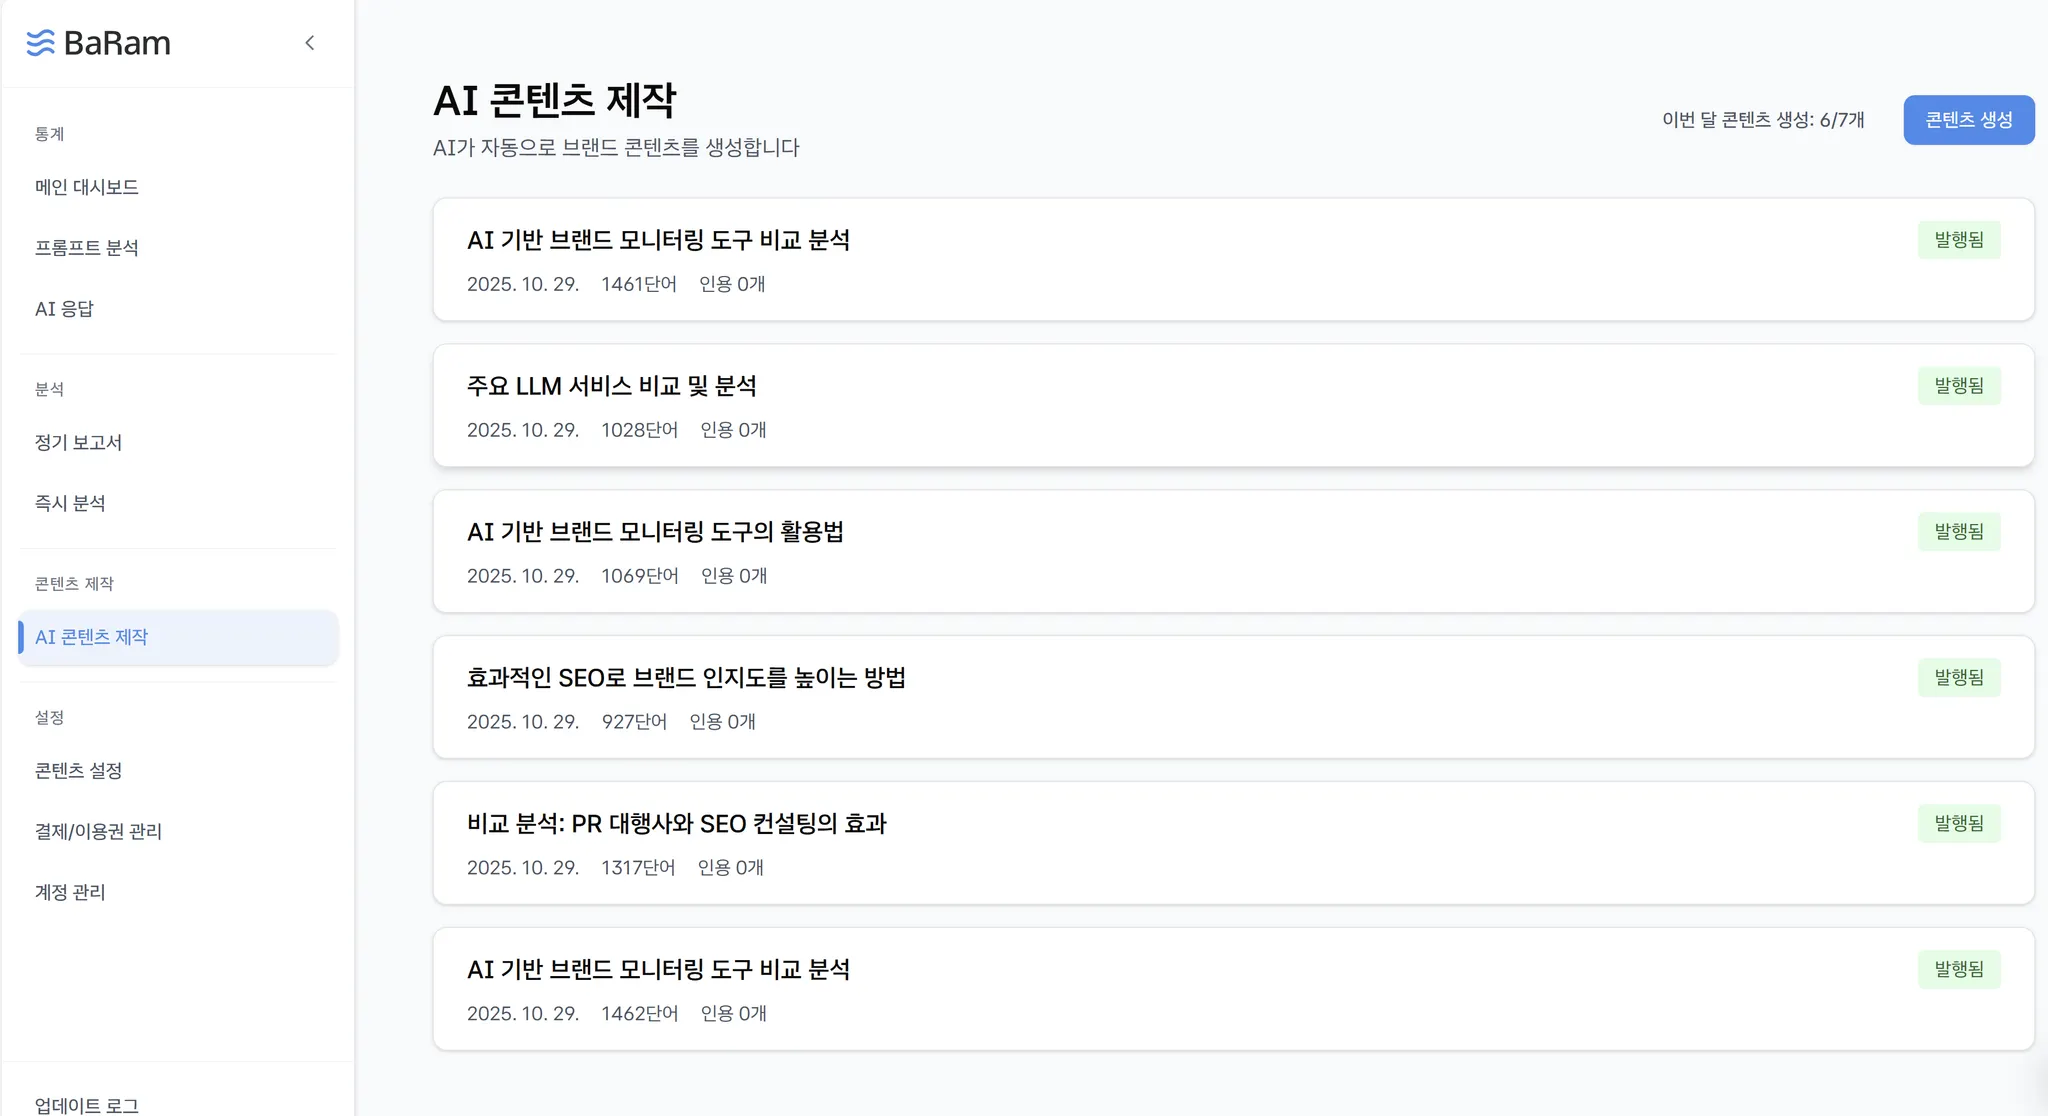Viewport: 2048px width, 1116px height.
Task: Open 메인 대시보드 in sidebar
Action: coord(87,187)
